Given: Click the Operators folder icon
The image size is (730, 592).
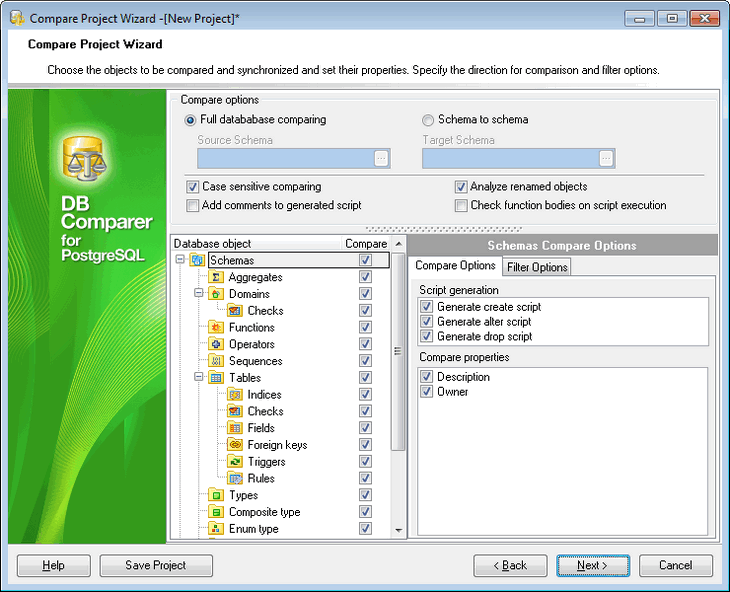Looking at the screenshot, I should pos(216,344).
